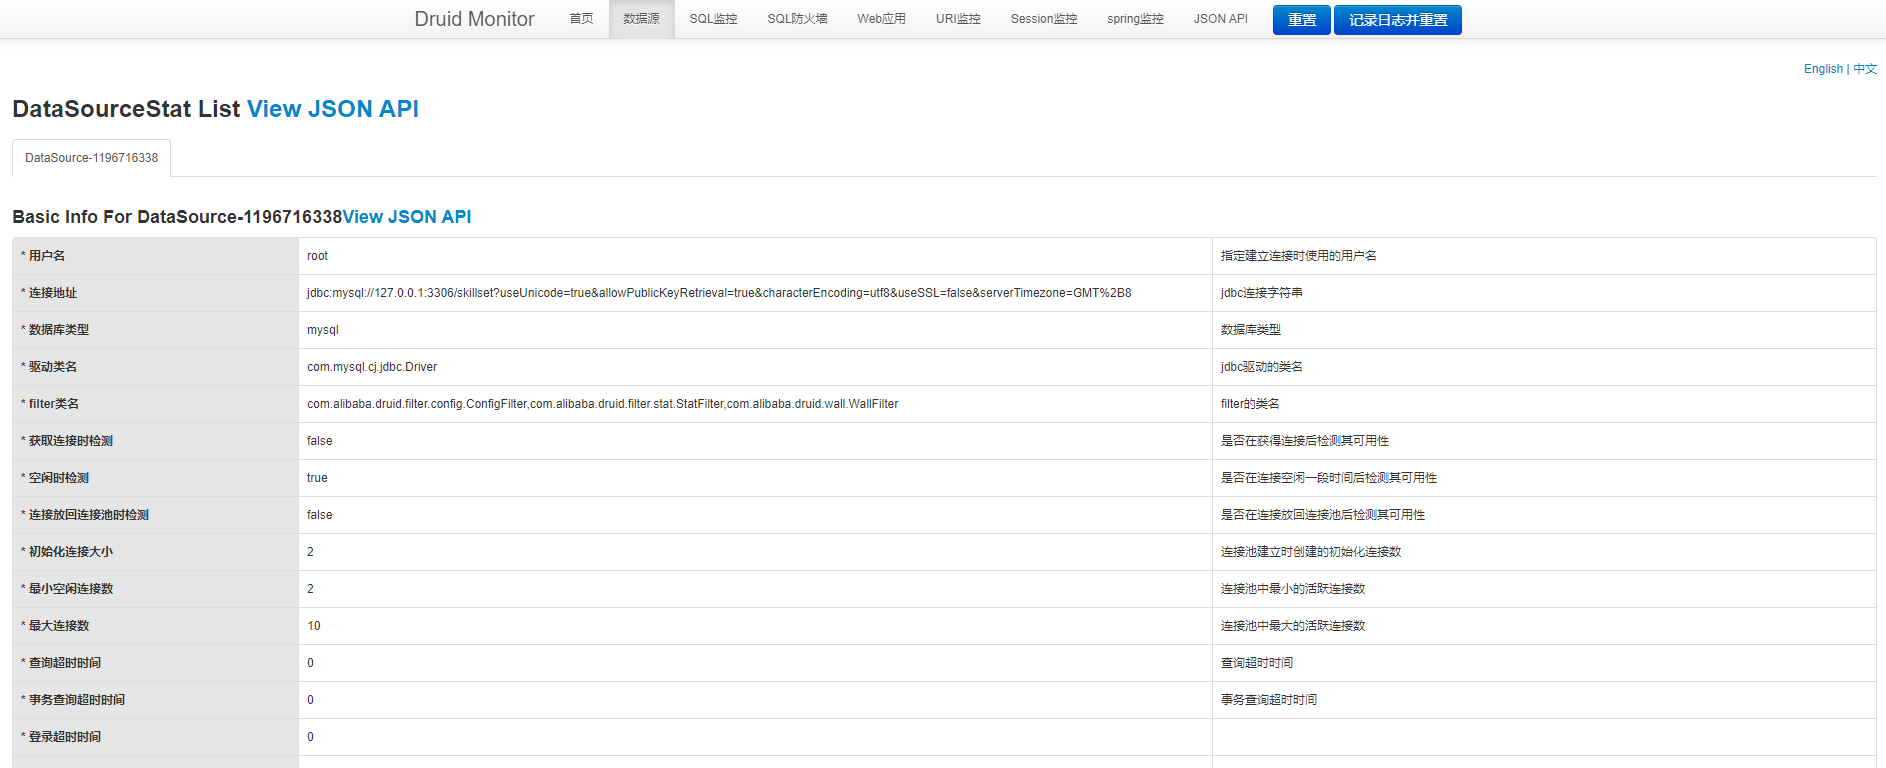Click description 是否在获得连接后检测其可用性

click(x=1305, y=441)
